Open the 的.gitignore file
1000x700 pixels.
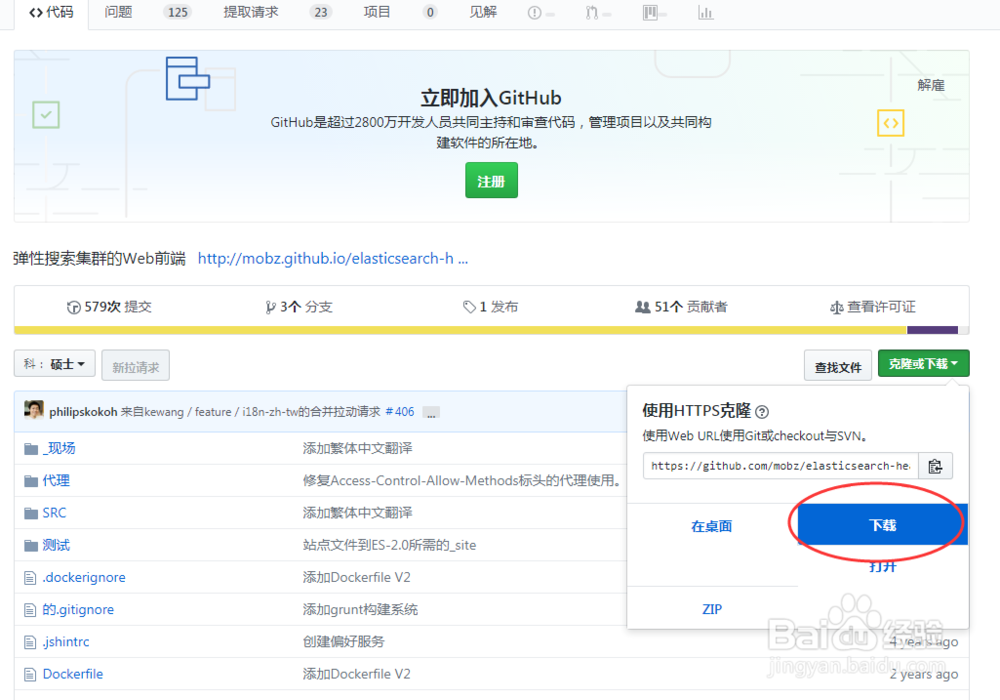pyautogui.click(x=78, y=609)
